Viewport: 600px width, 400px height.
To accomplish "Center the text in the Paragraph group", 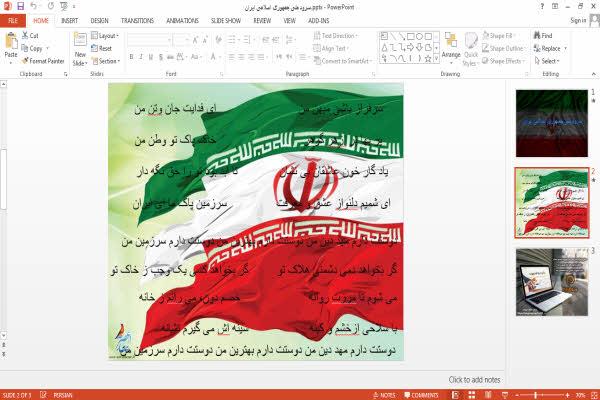I will [x=241, y=57].
